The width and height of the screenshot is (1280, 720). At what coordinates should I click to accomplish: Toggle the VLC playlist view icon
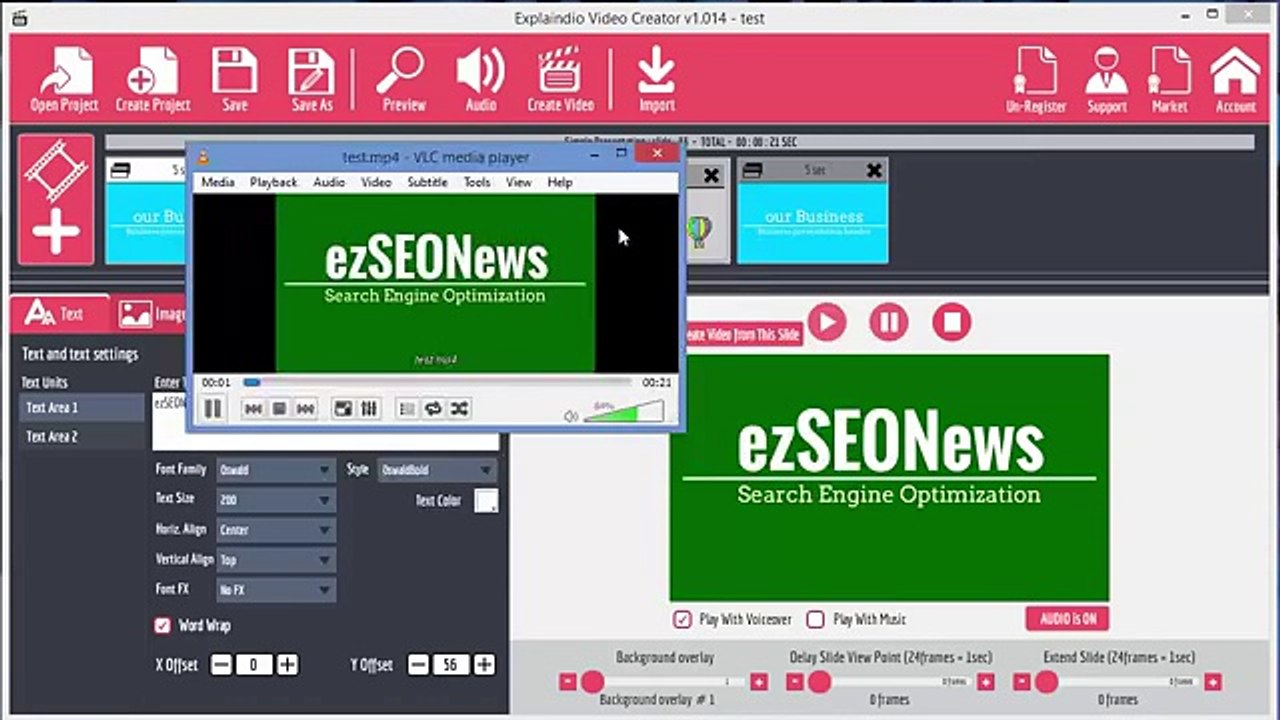tap(406, 408)
